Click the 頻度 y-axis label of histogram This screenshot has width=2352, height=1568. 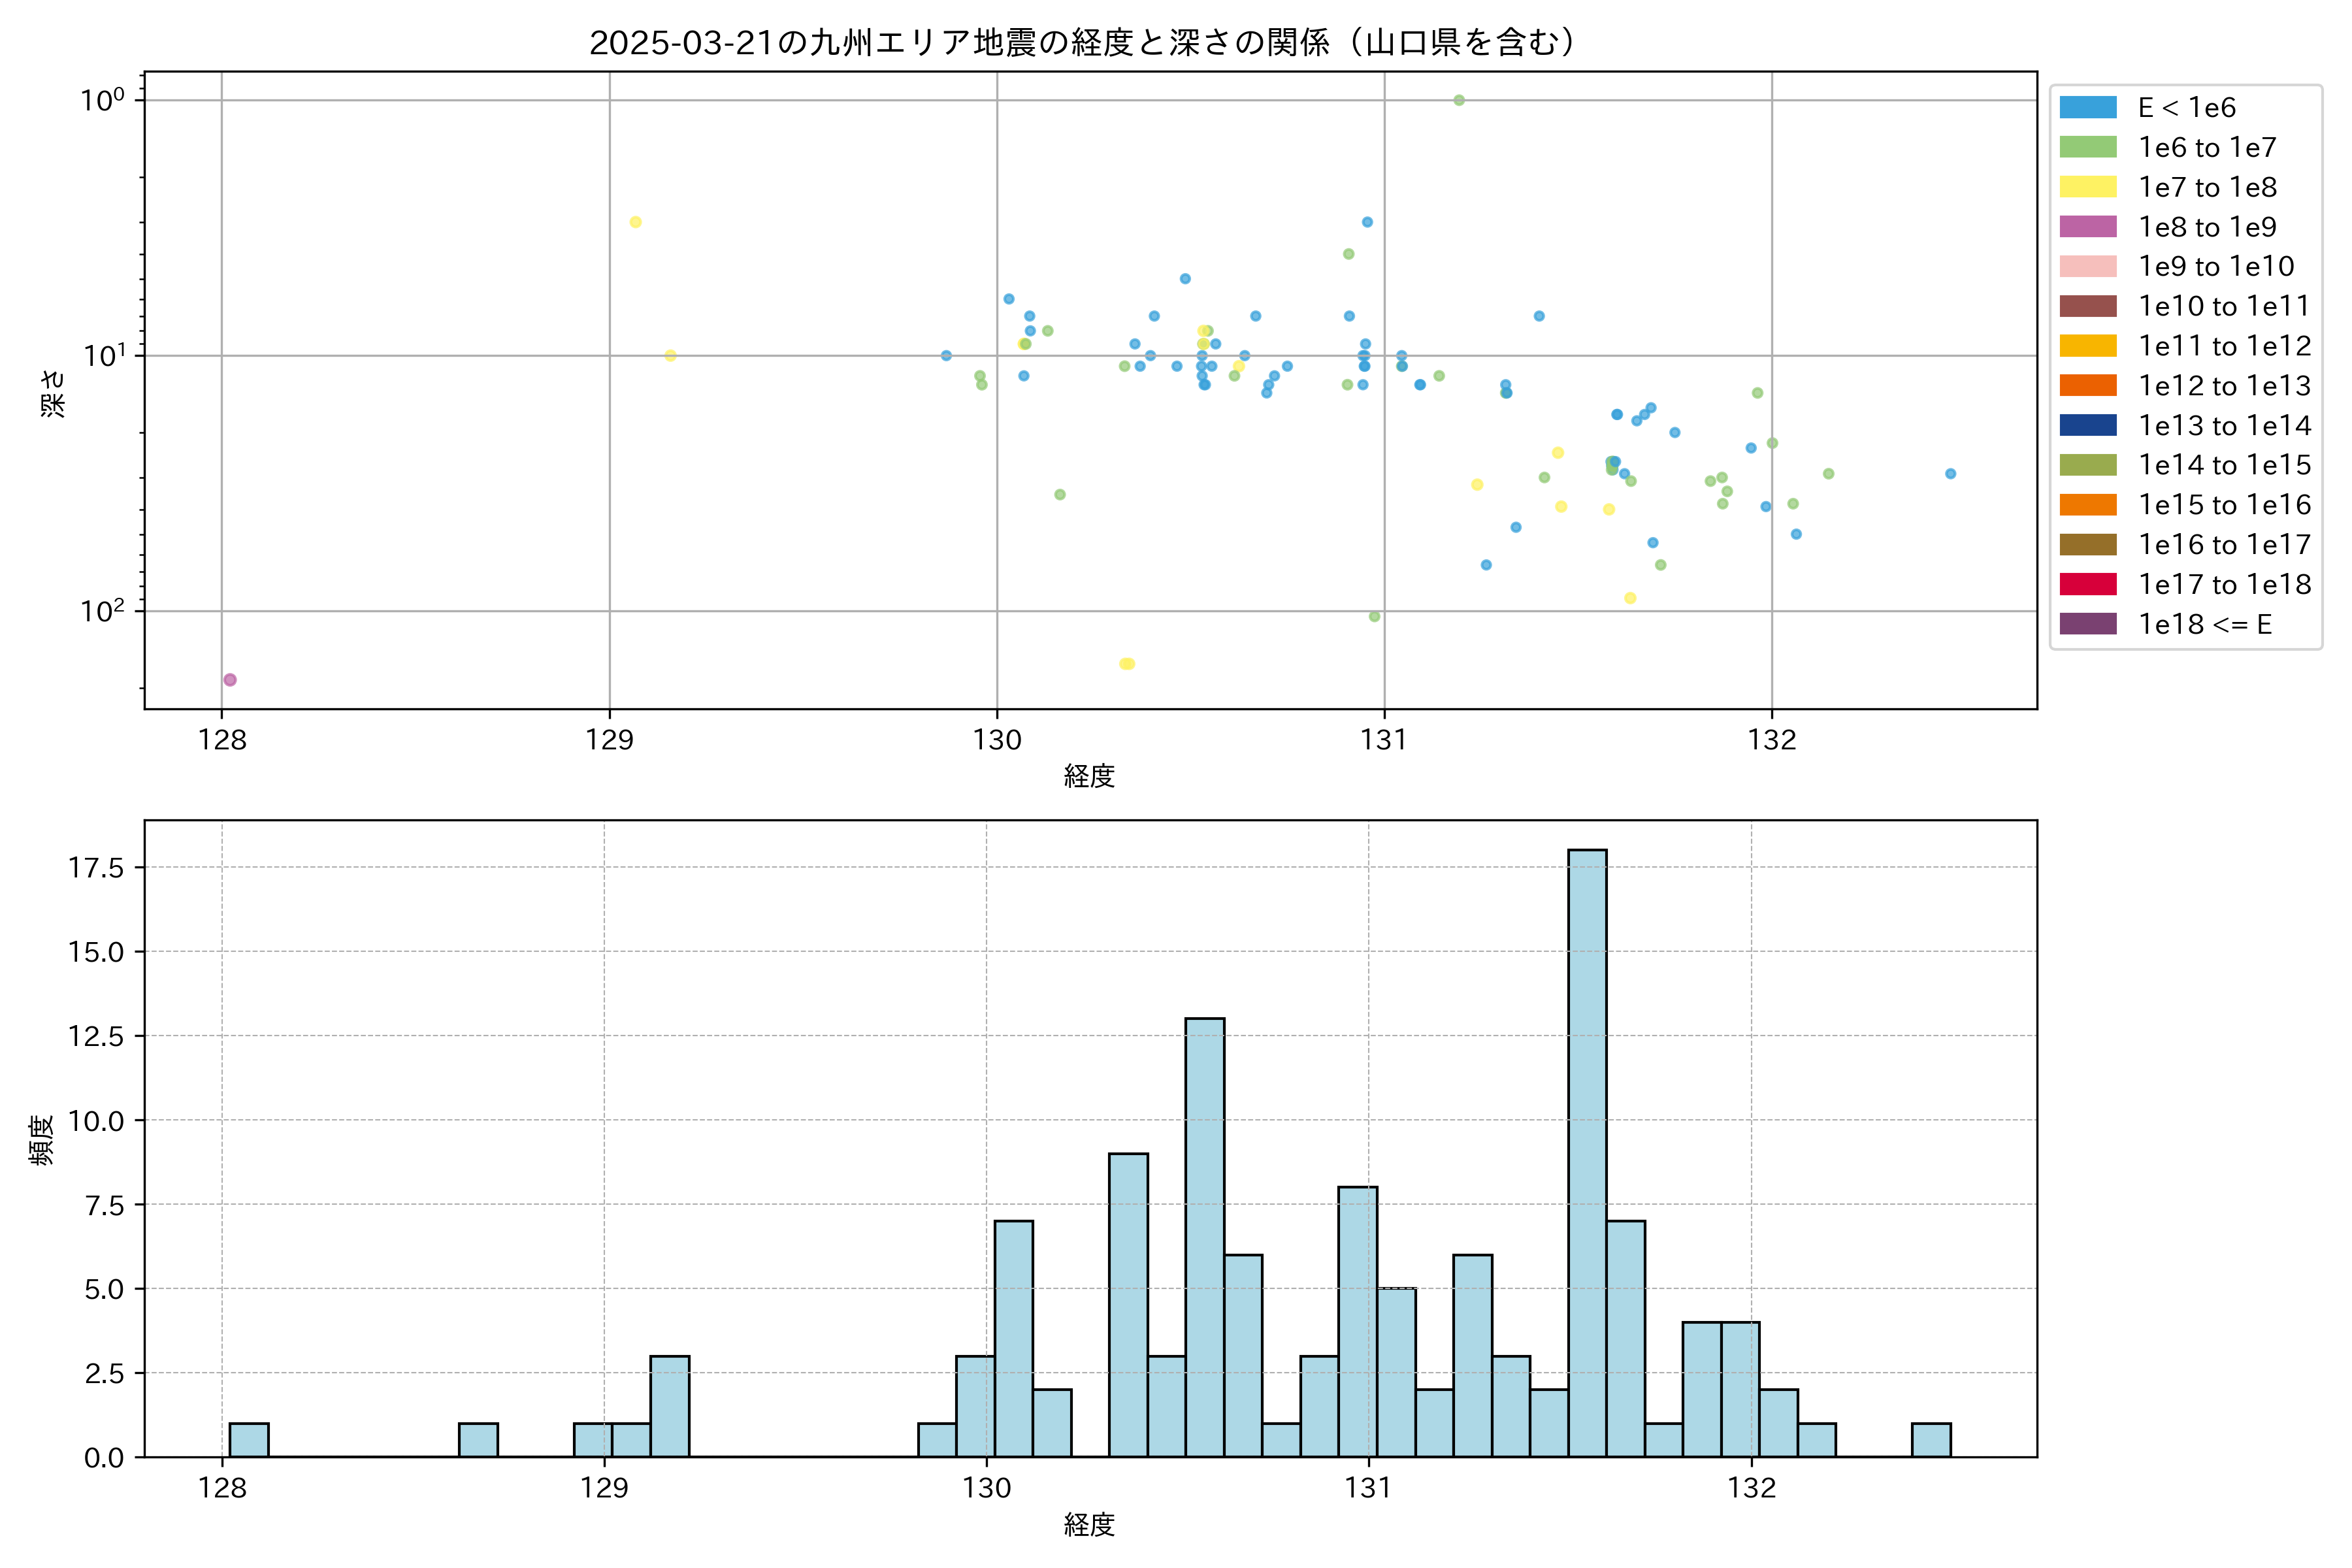[x=41, y=1140]
